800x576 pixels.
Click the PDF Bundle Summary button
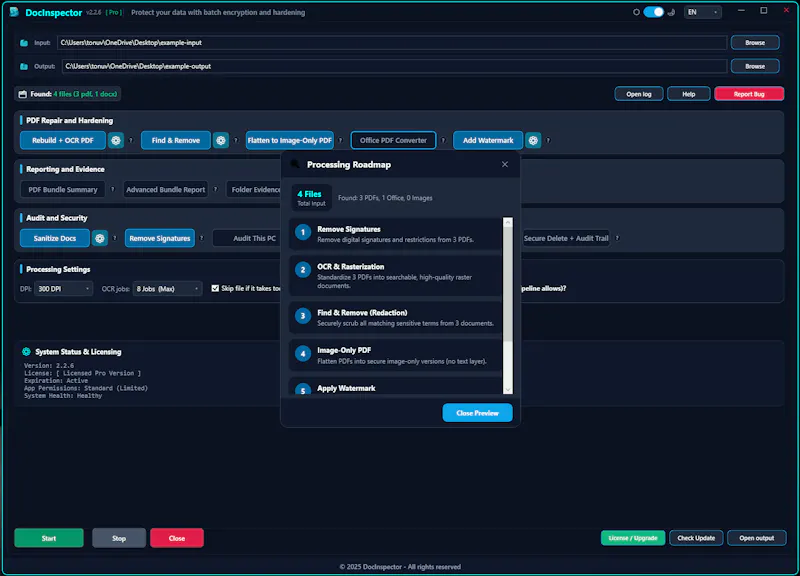coord(63,189)
